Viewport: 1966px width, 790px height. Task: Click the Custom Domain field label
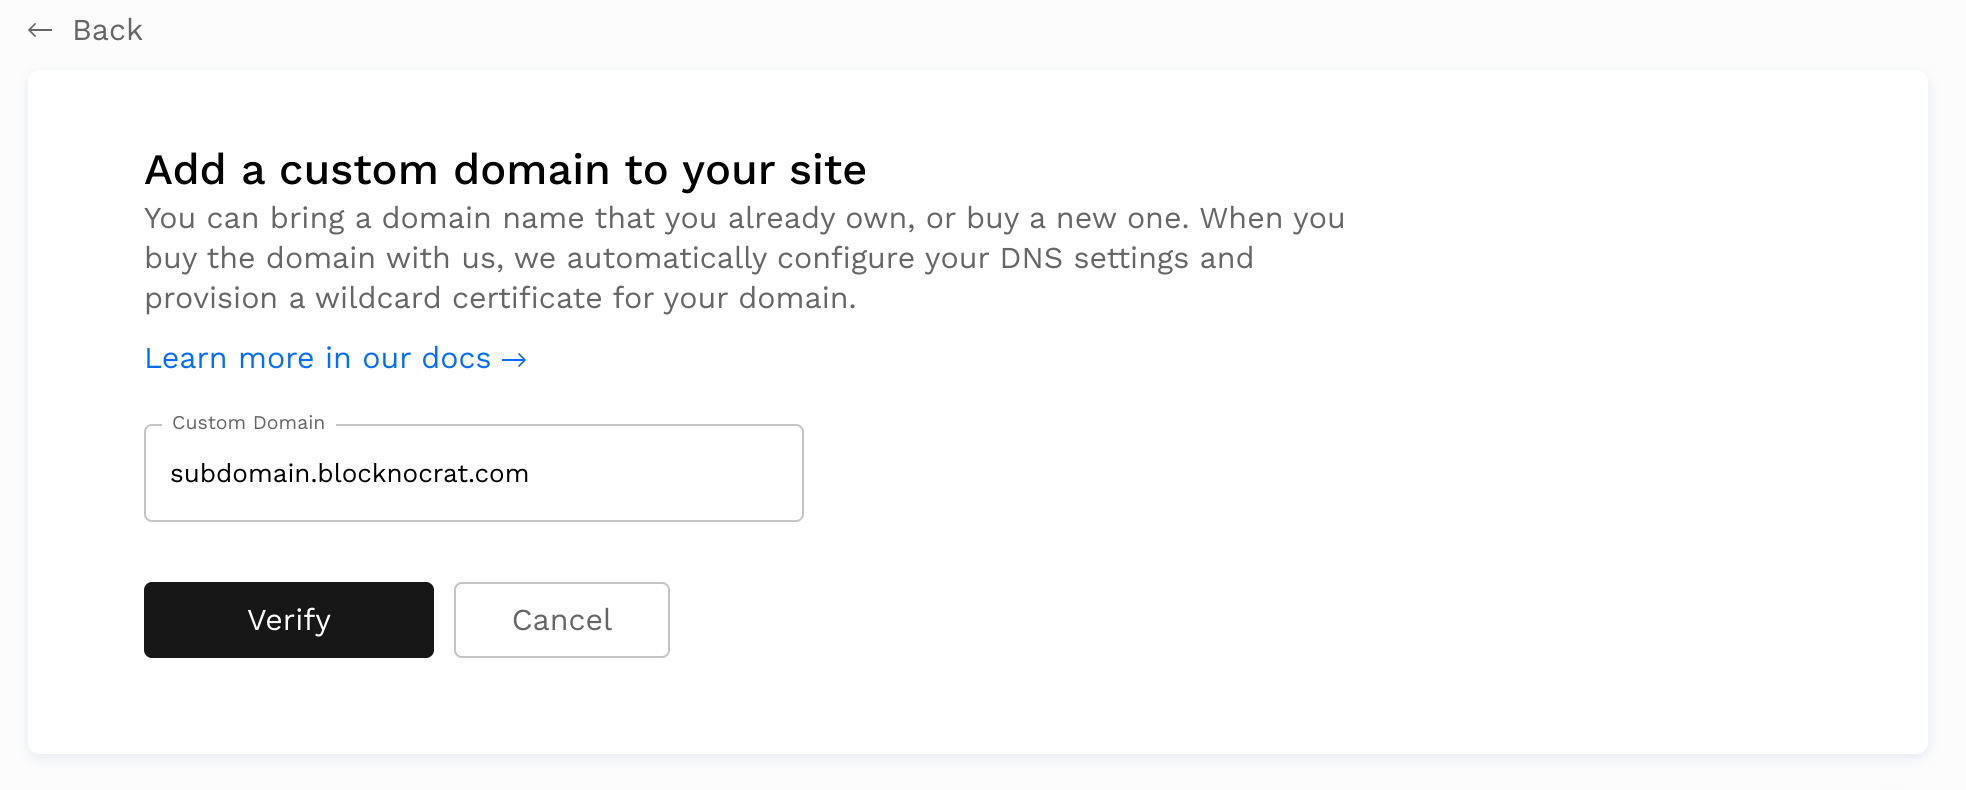click(x=248, y=423)
